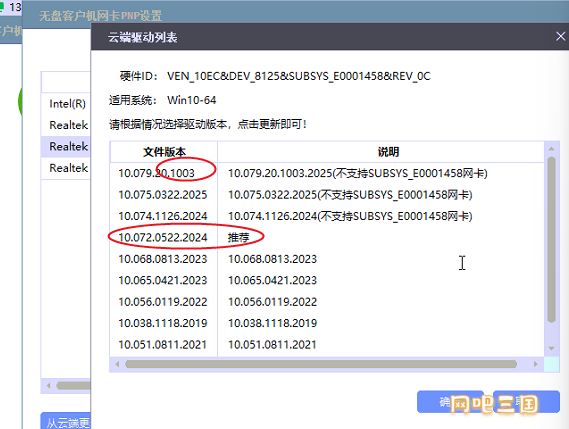Select driver version 10.079.20.1003 row
This screenshot has width=569, height=429.
pos(327,173)
